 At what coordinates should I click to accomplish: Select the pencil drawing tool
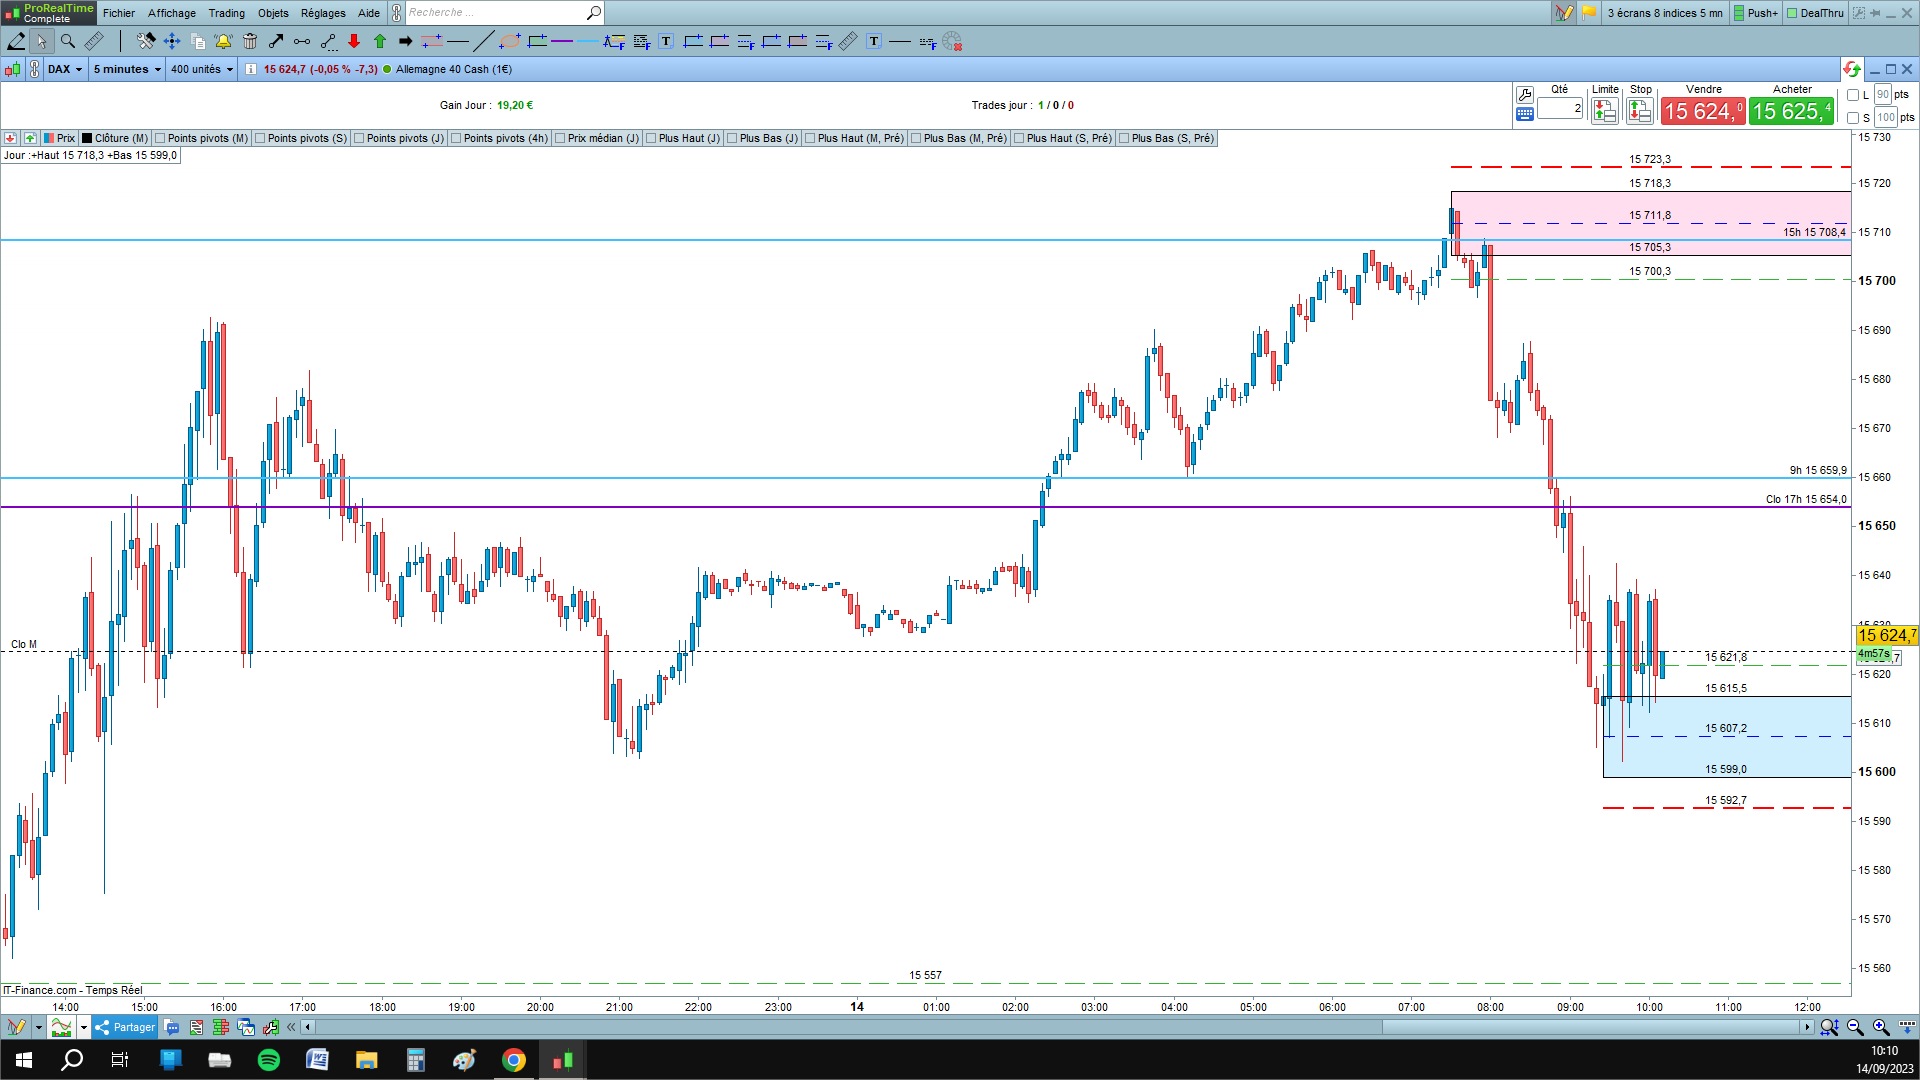[x=16, y=41]
